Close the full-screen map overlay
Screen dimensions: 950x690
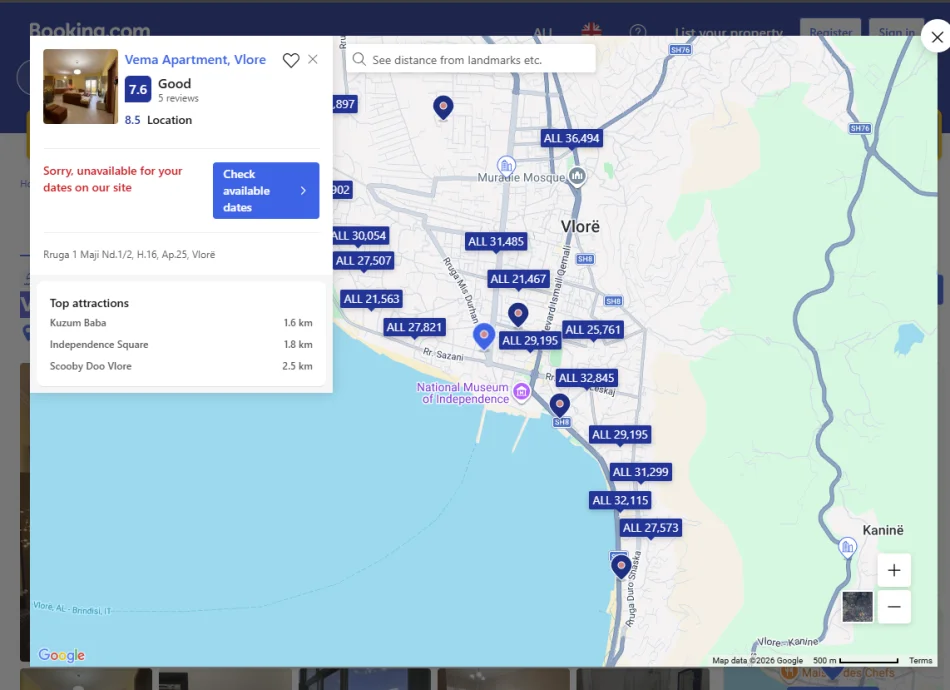tap(937, 38)
